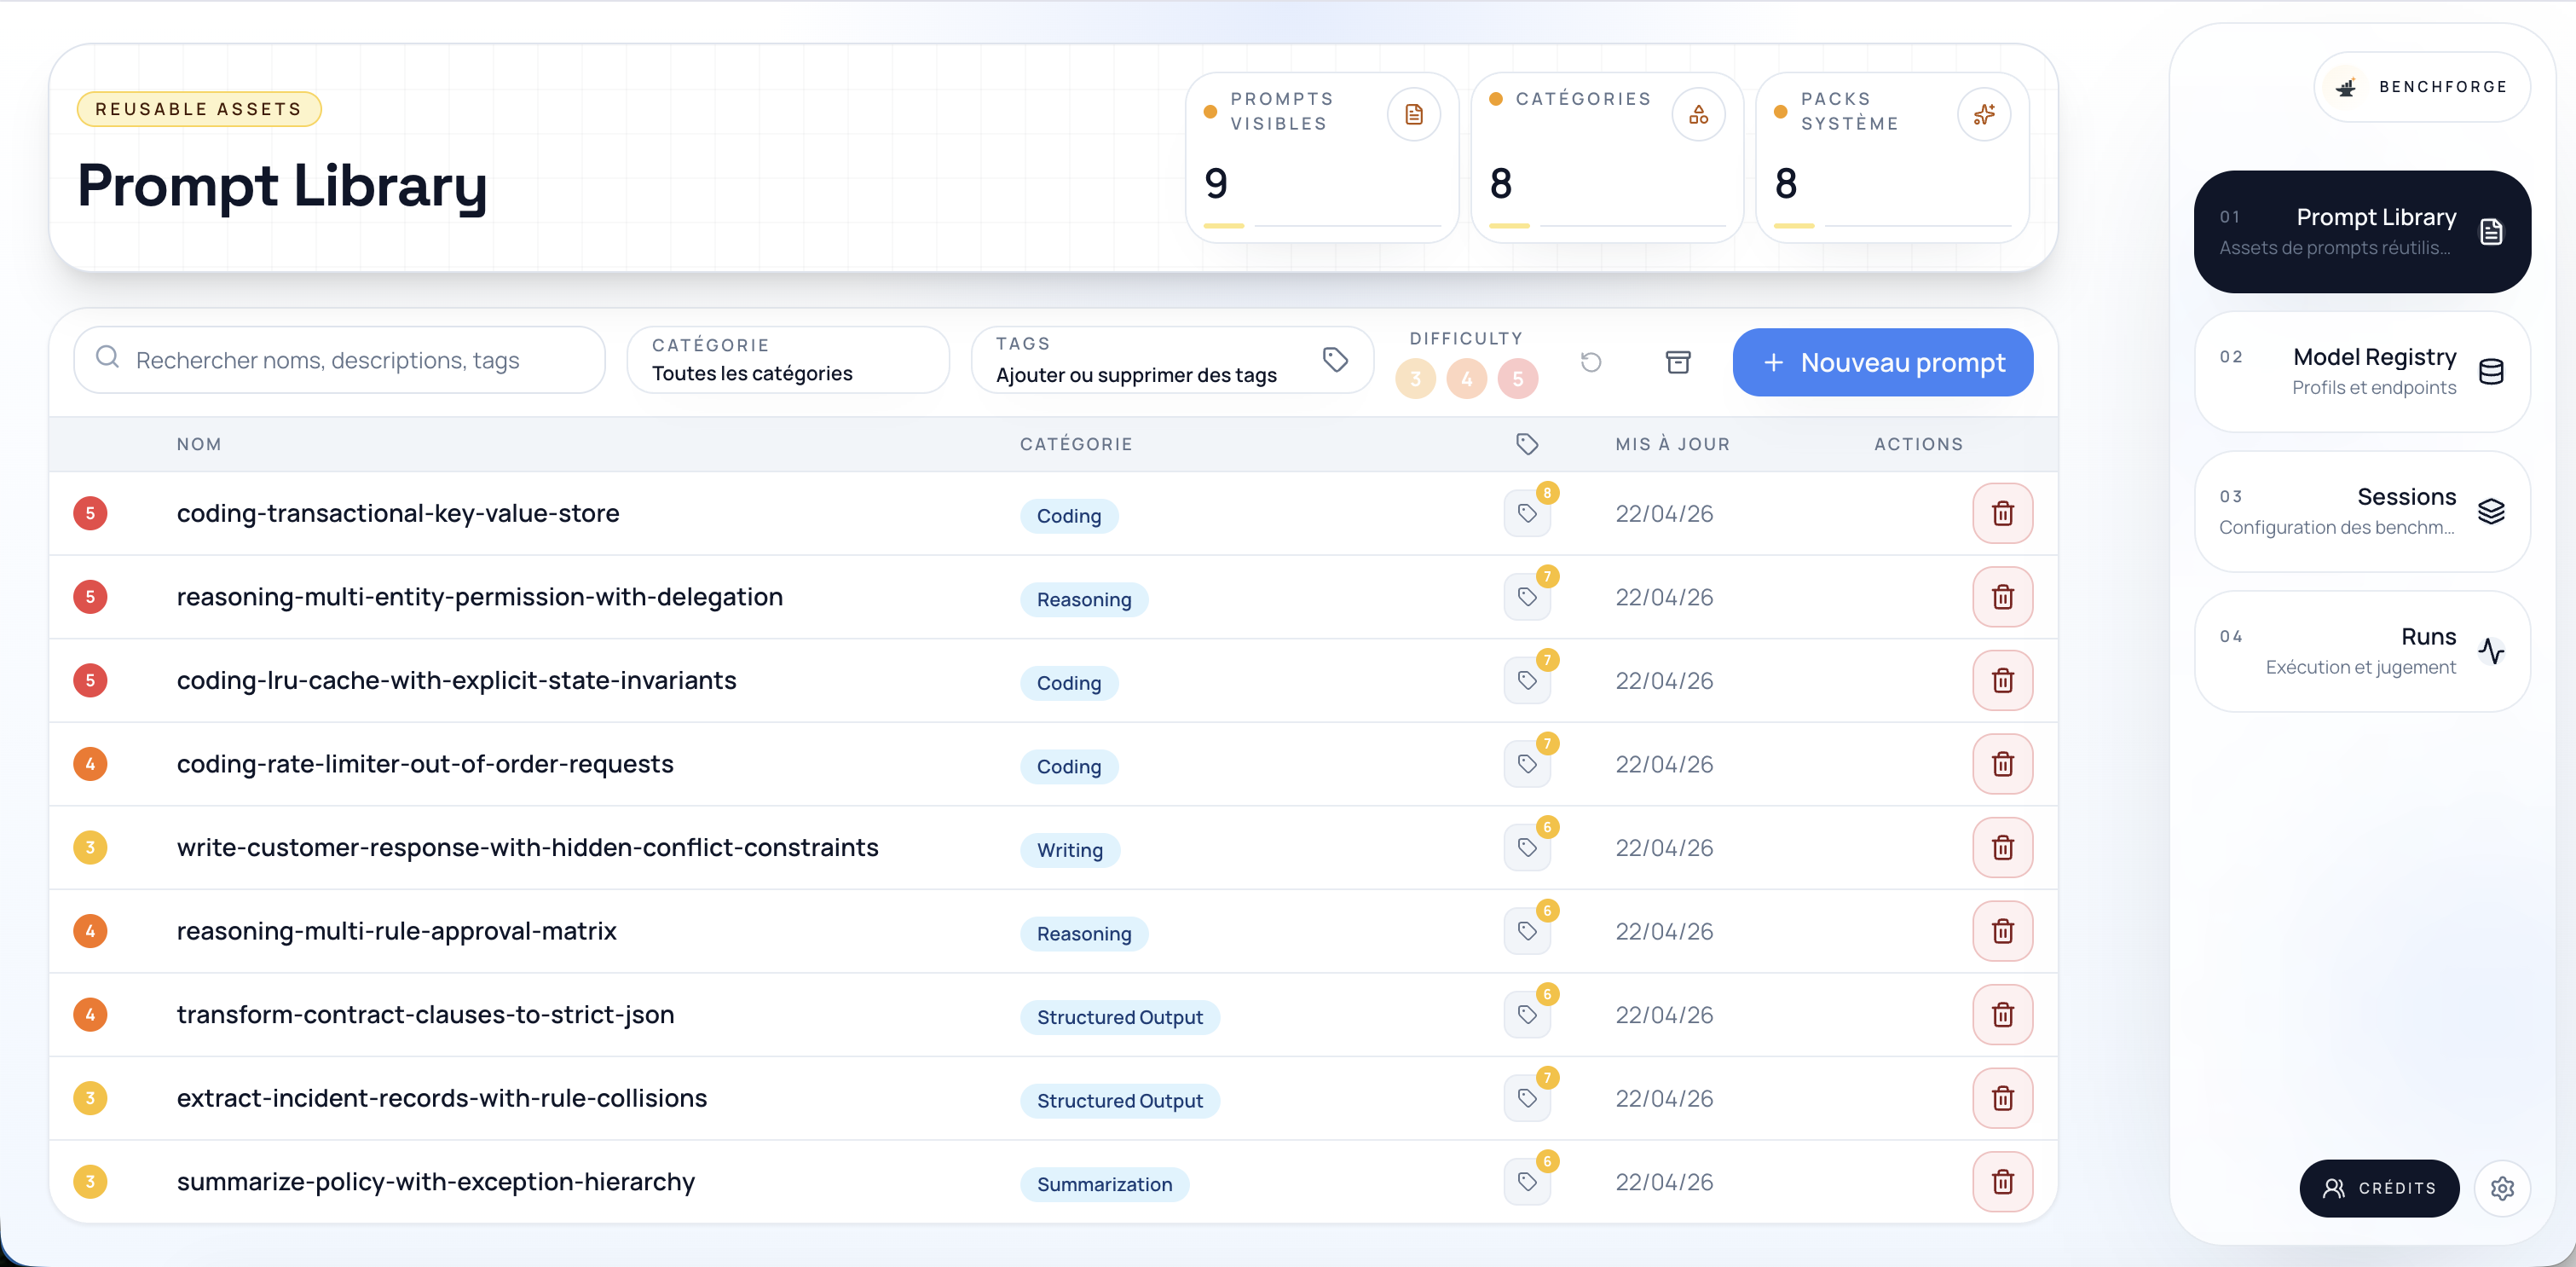The width and height of the screenshot is (2576, 1267).
Task: Go to Model Registry in the sidebar
Action: (2362, 372)
